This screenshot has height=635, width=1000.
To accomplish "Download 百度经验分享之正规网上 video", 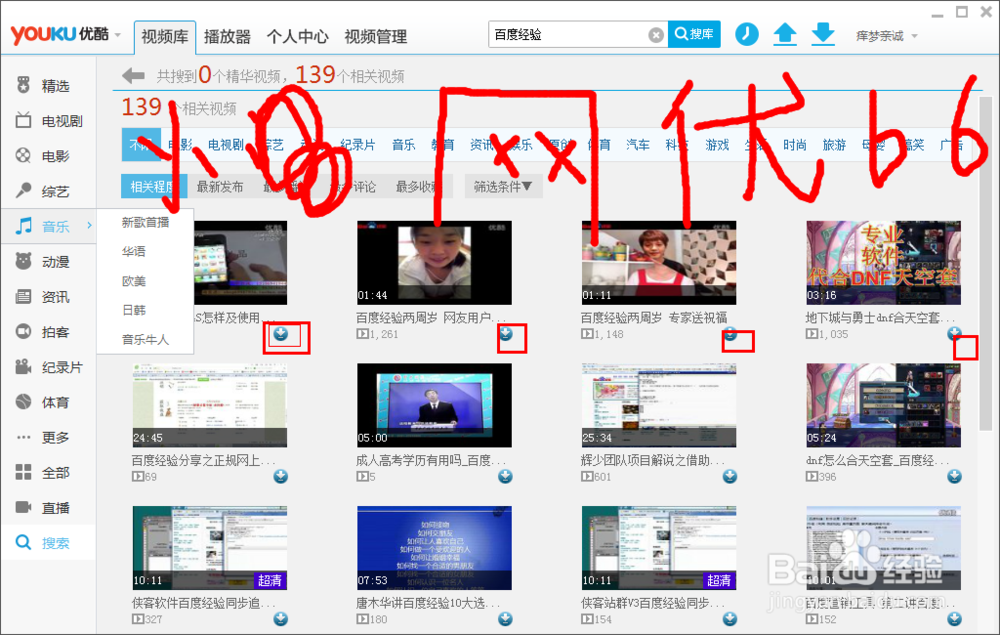I will [281, 476].
